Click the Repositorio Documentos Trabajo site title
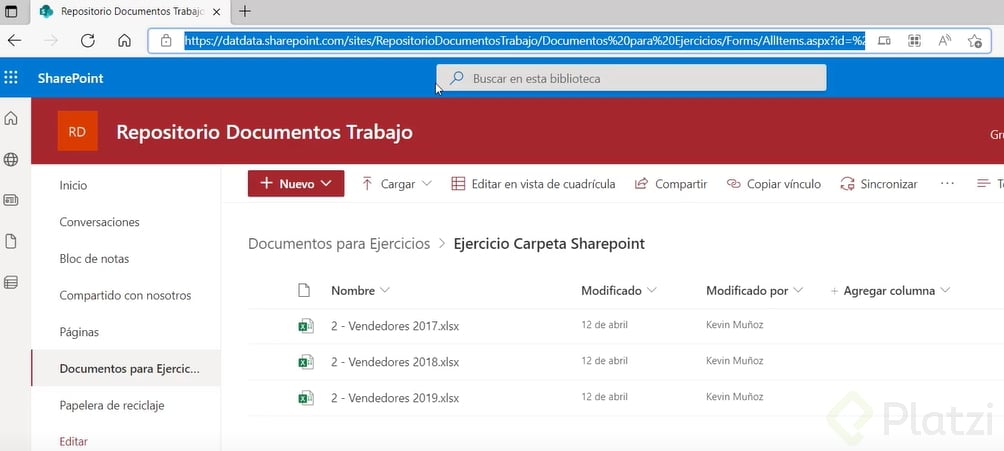 tap(264, 133)
